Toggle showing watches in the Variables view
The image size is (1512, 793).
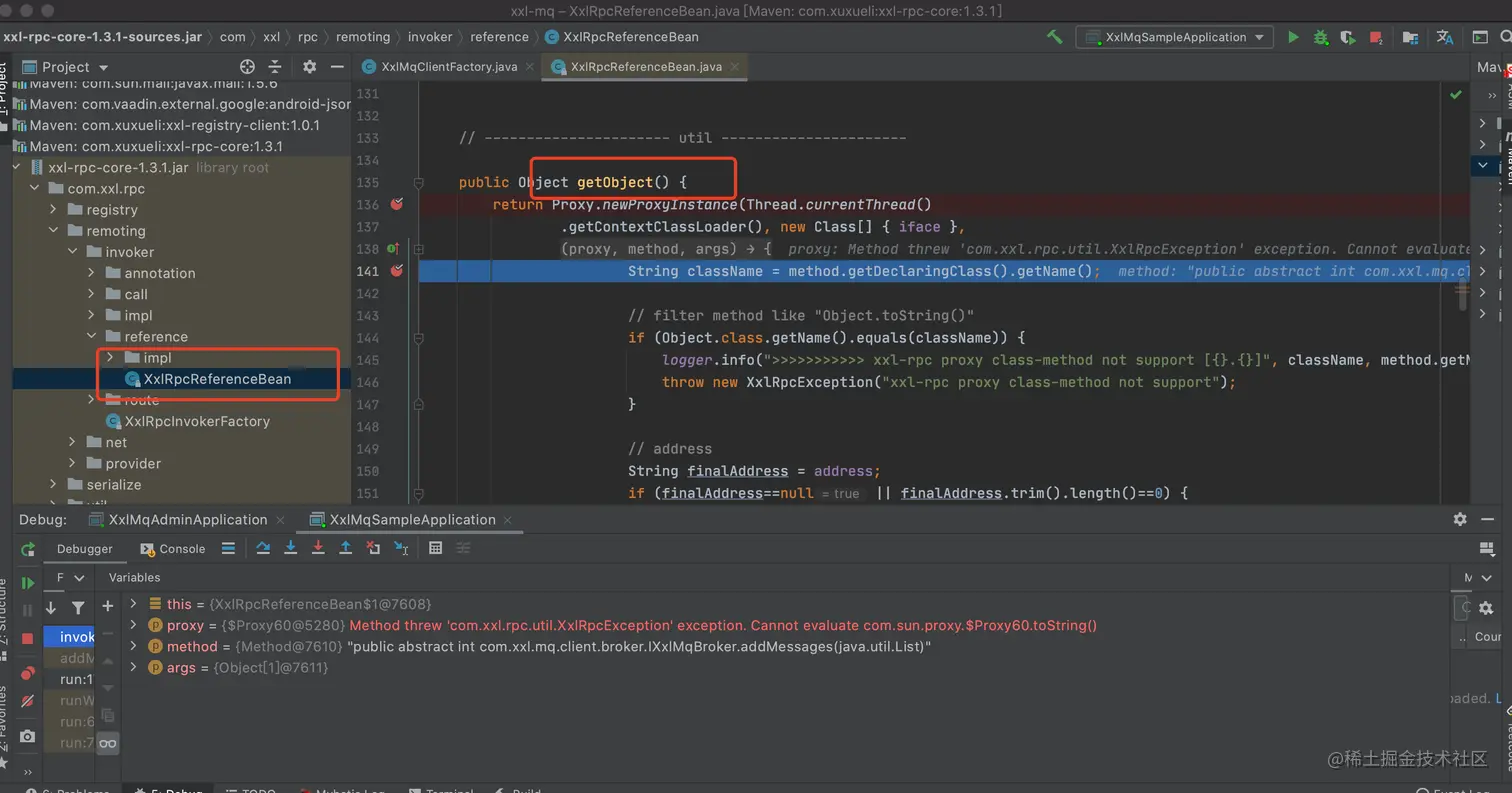[108, 743]
